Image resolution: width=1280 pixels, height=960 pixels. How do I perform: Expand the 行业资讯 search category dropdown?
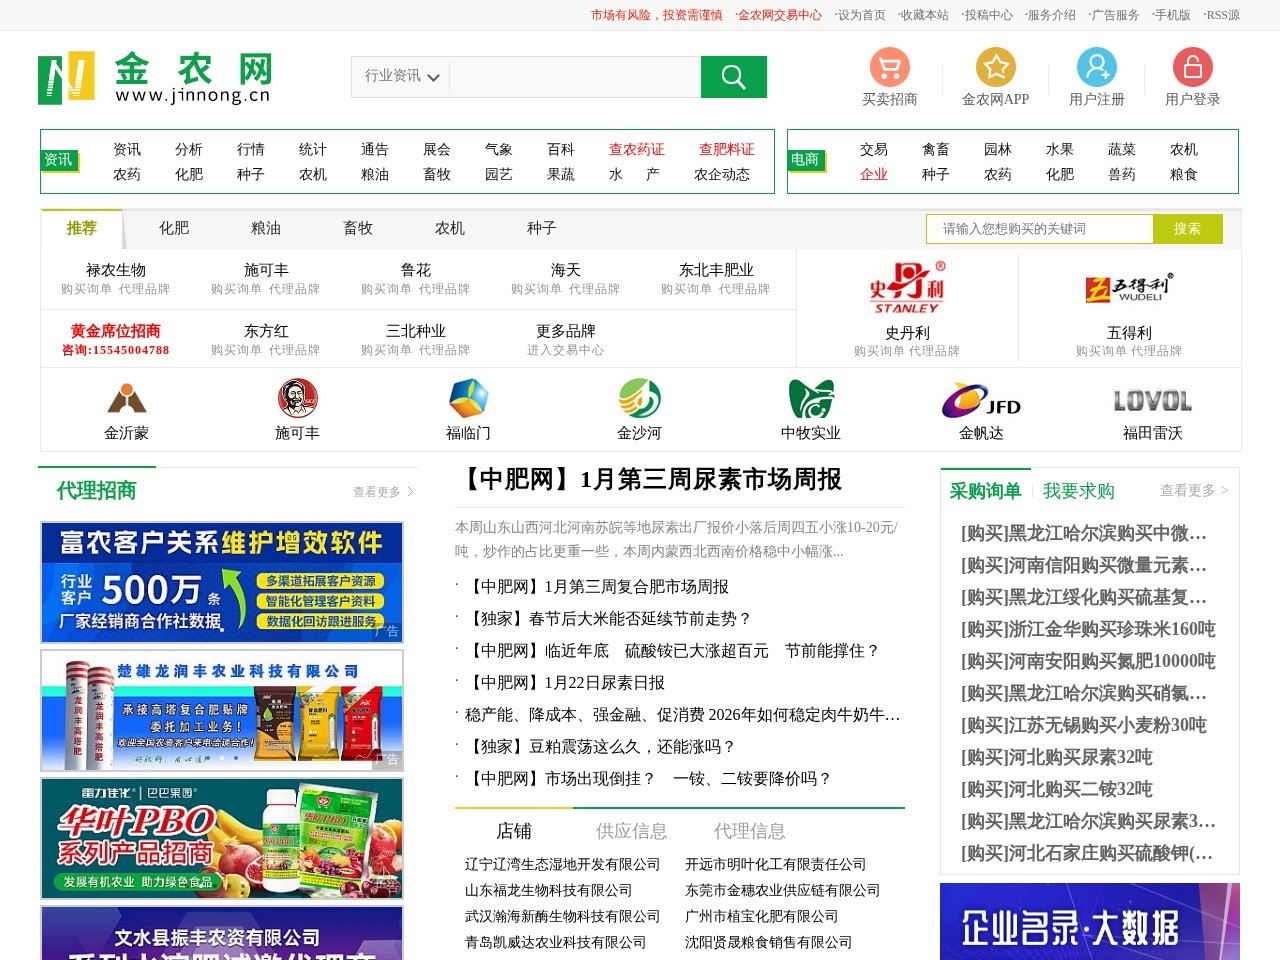(402, 76)
